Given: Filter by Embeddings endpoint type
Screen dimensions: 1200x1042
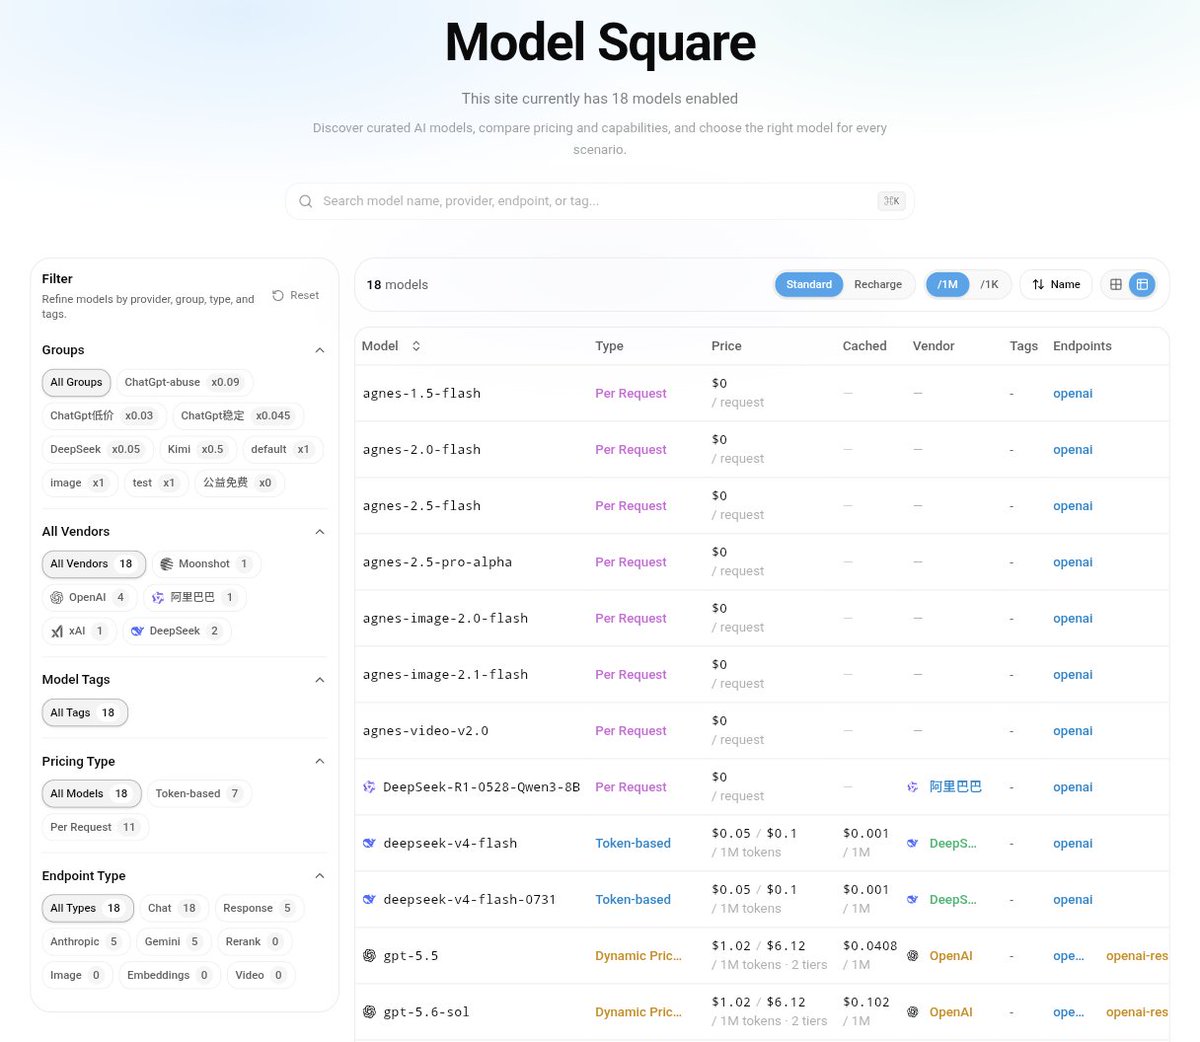Looking at the screenshot, I should (x=168, y=975).
